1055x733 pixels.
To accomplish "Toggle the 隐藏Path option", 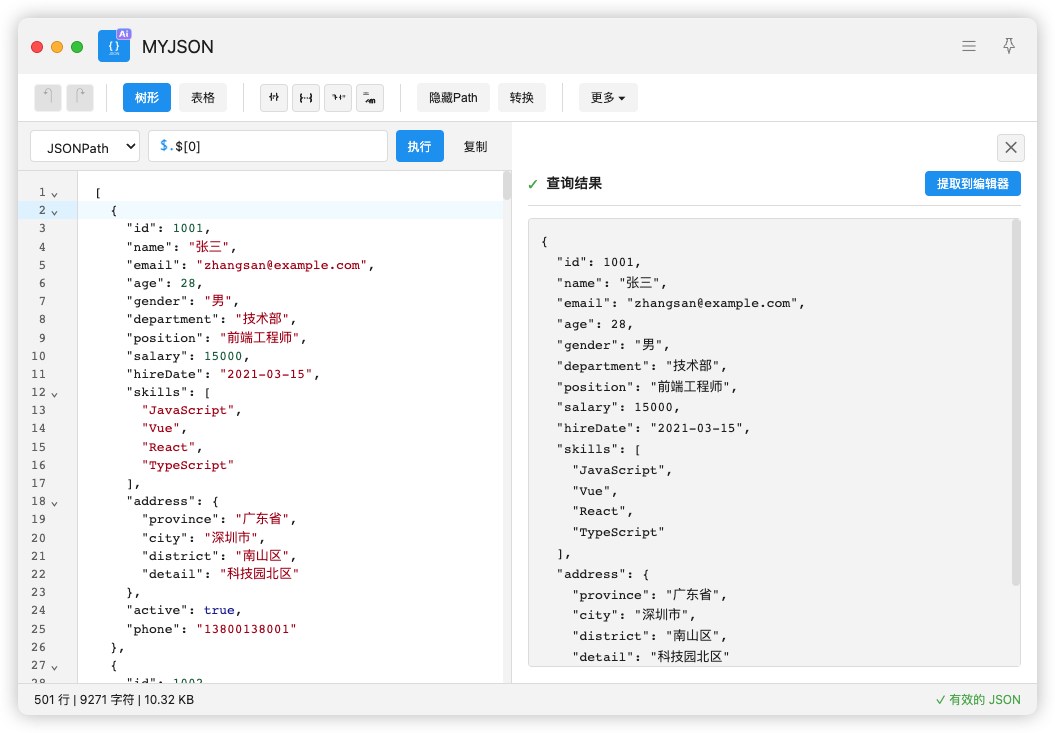I will pos(453,97).
